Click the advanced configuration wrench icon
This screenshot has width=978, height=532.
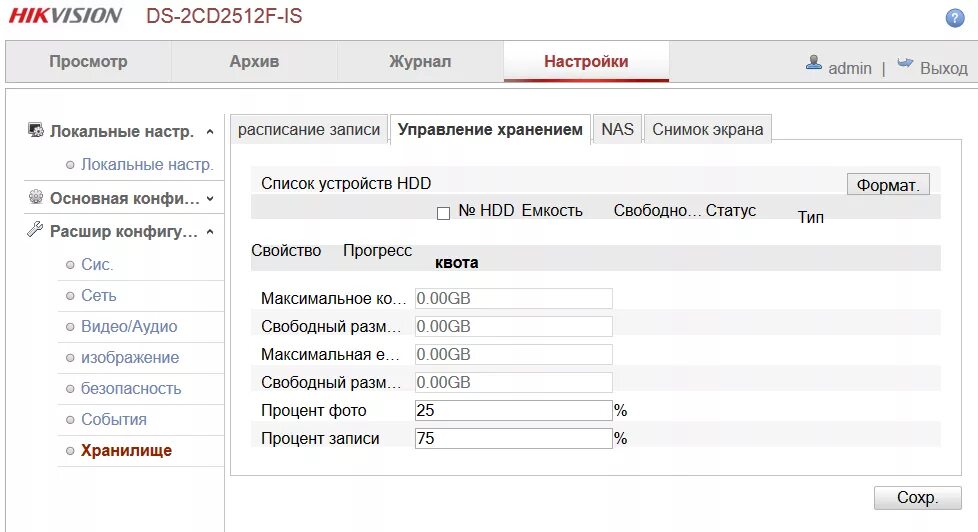[36, 231]
